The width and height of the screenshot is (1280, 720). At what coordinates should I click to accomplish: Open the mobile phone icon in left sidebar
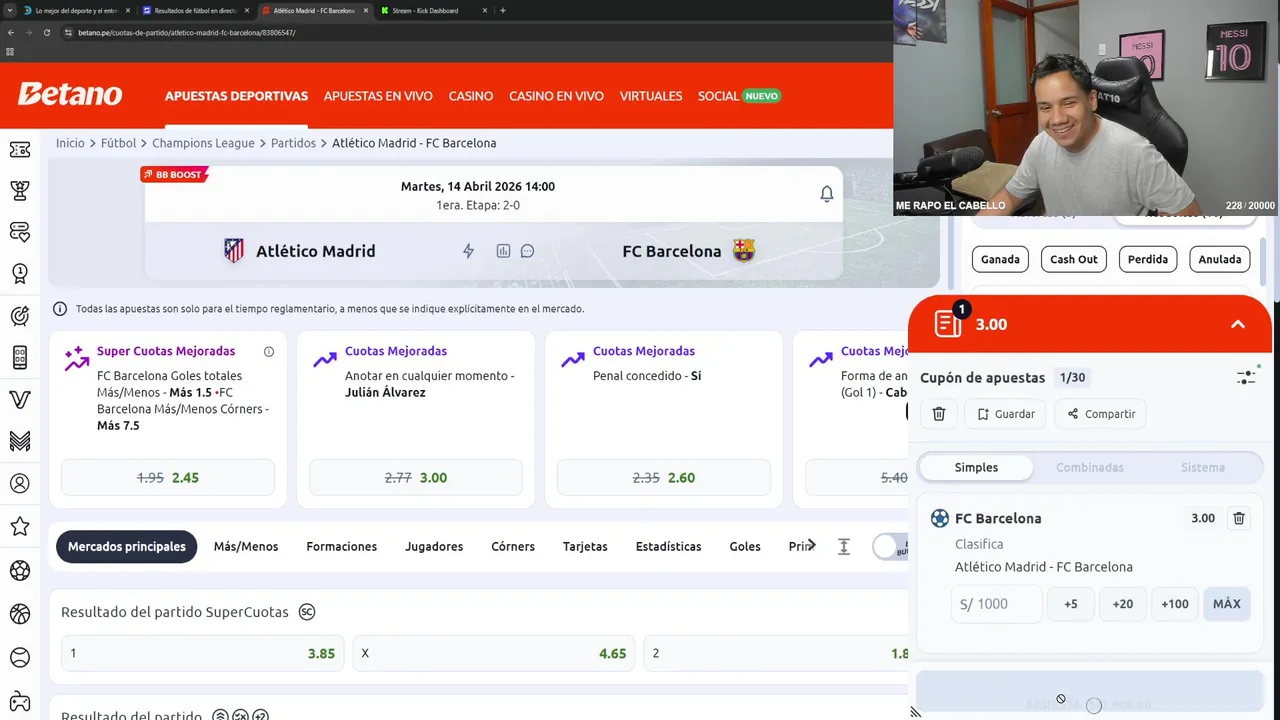click(x=20, y=357)
